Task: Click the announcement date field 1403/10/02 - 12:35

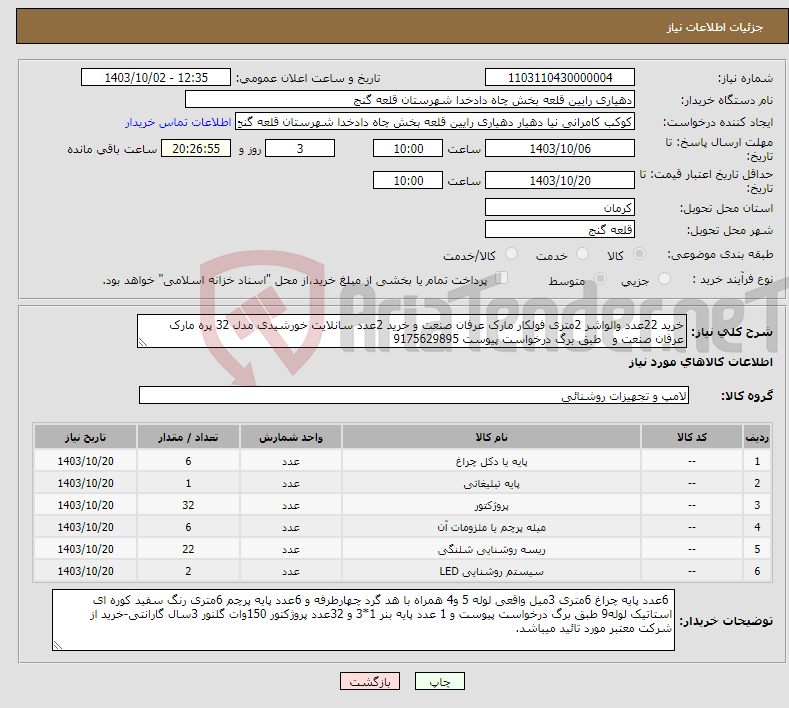Action: [x=155, y=77]
